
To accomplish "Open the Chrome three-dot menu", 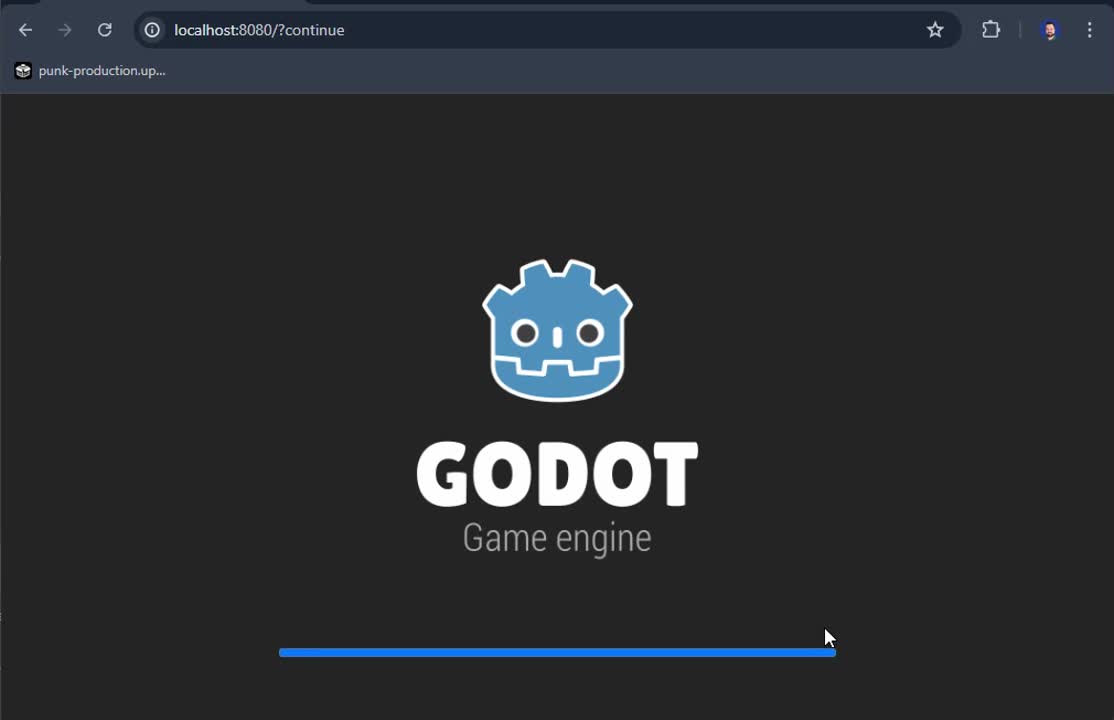I will coord(1089,30).
